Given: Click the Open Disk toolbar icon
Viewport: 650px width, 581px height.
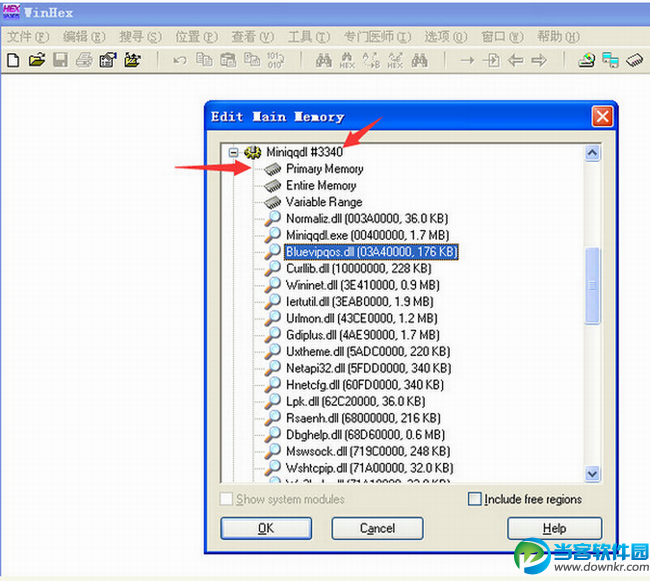Looking at the screenshot, I should tap(587, 61).
